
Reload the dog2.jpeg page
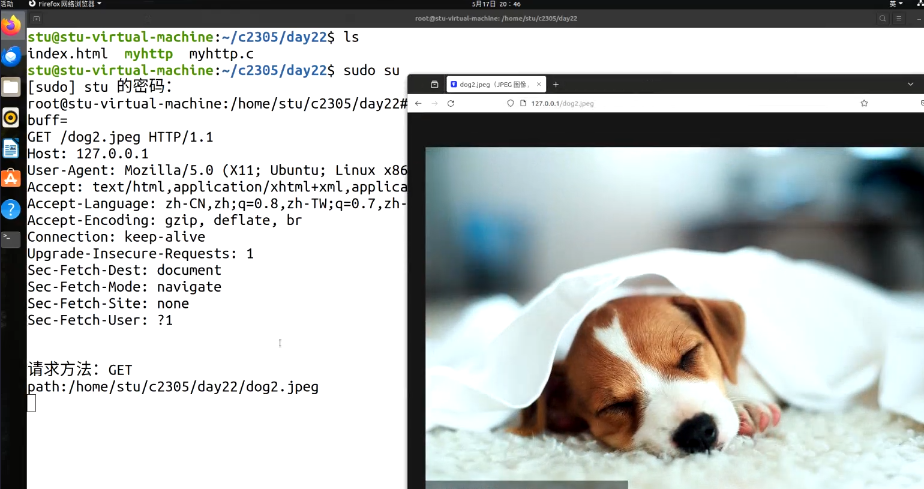pos(450,103)
